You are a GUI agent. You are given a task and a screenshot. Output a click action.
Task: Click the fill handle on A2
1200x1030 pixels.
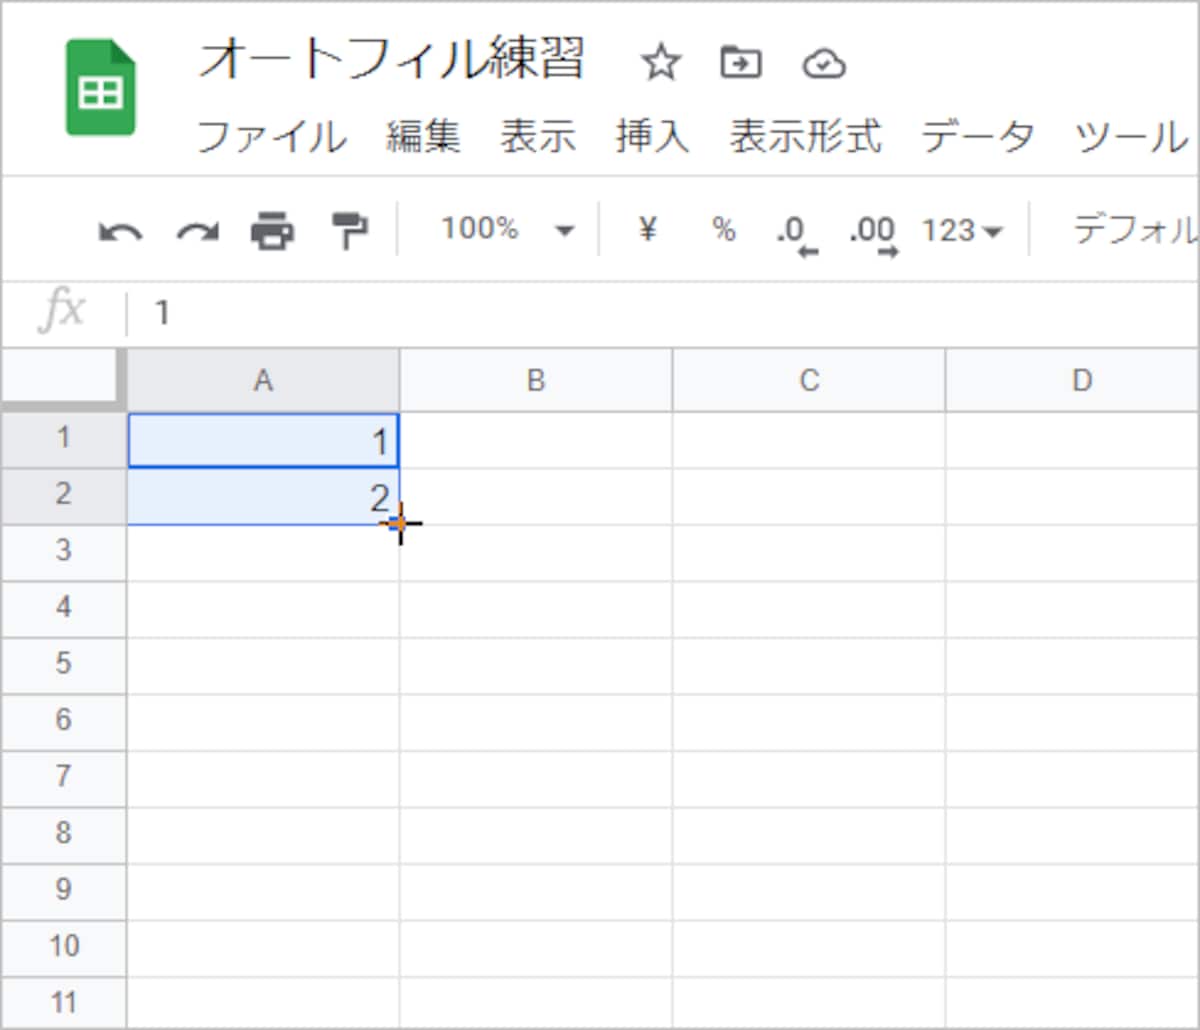(399, 523)
